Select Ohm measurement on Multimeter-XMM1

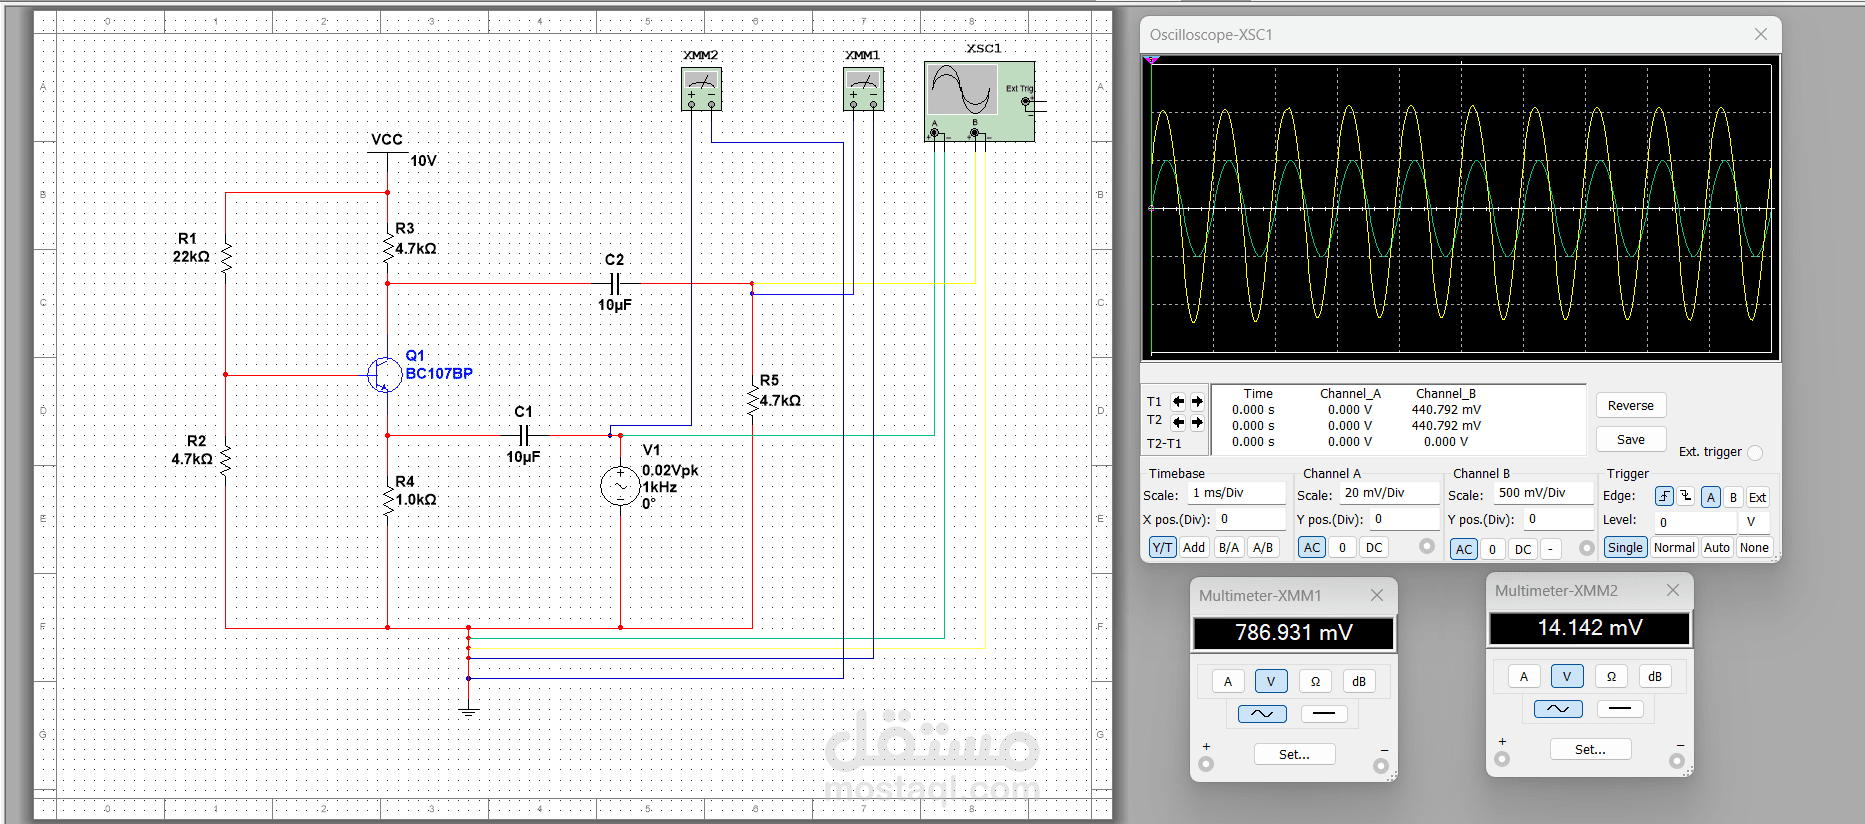pyautogui.click(x=1315, y=681)
